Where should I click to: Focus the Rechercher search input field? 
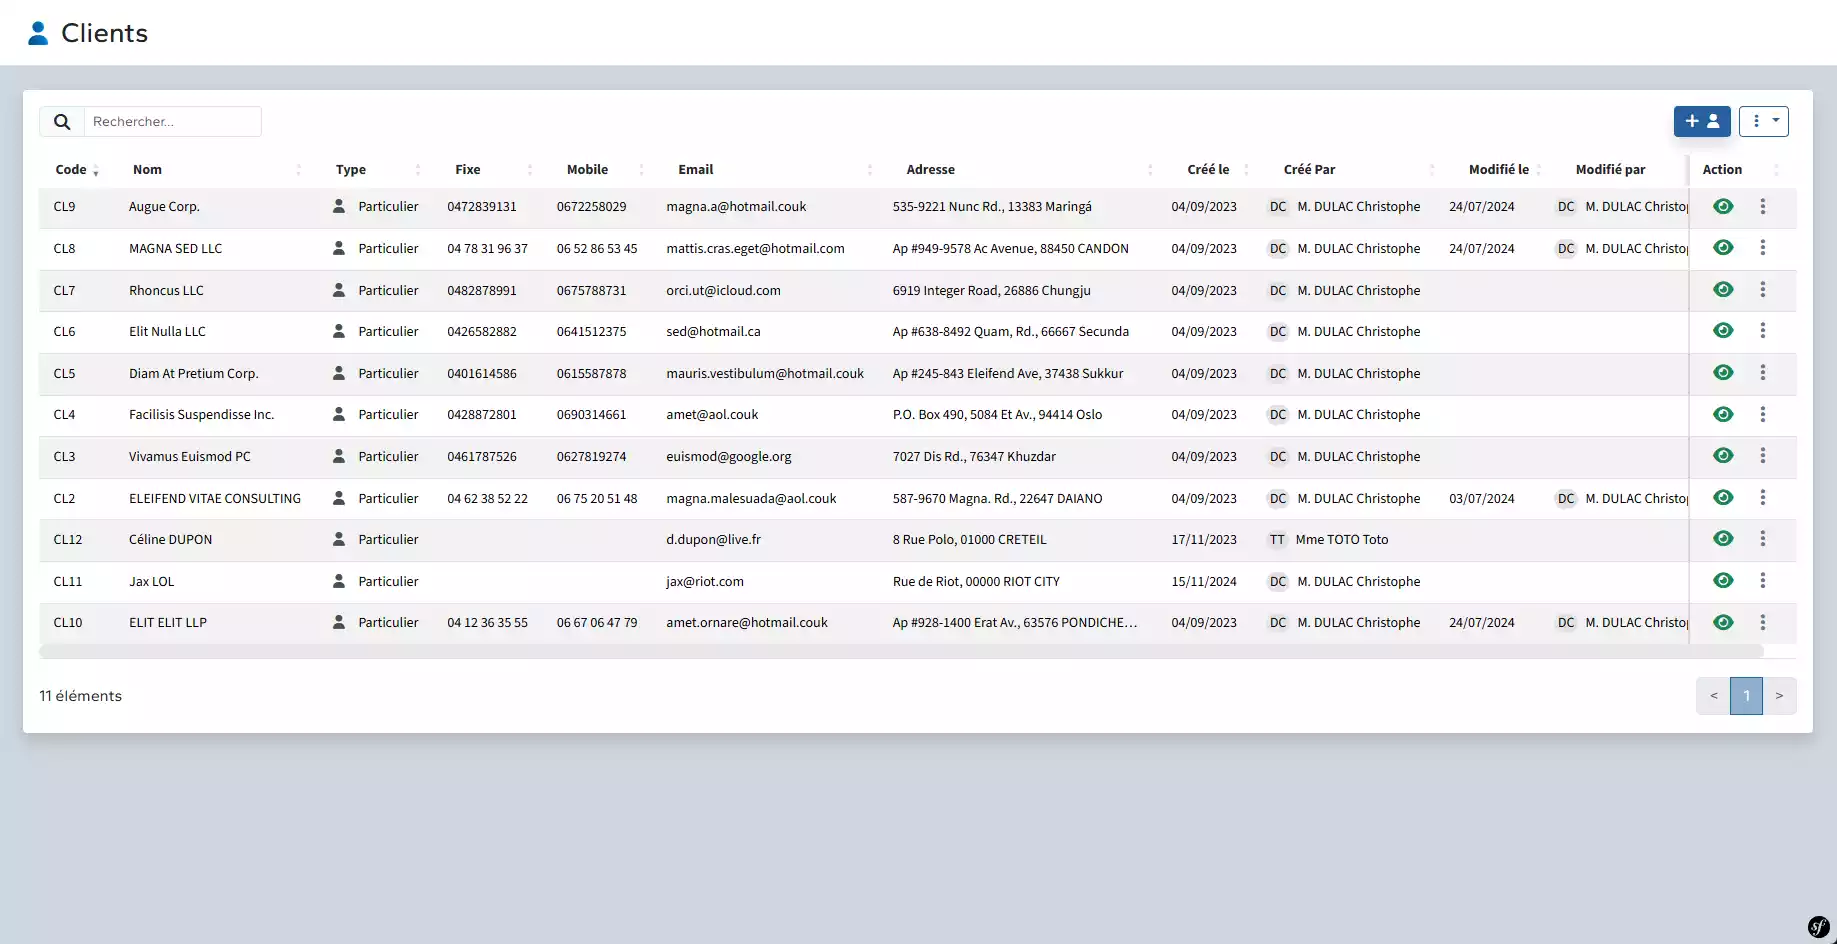(x=172, y=122)
